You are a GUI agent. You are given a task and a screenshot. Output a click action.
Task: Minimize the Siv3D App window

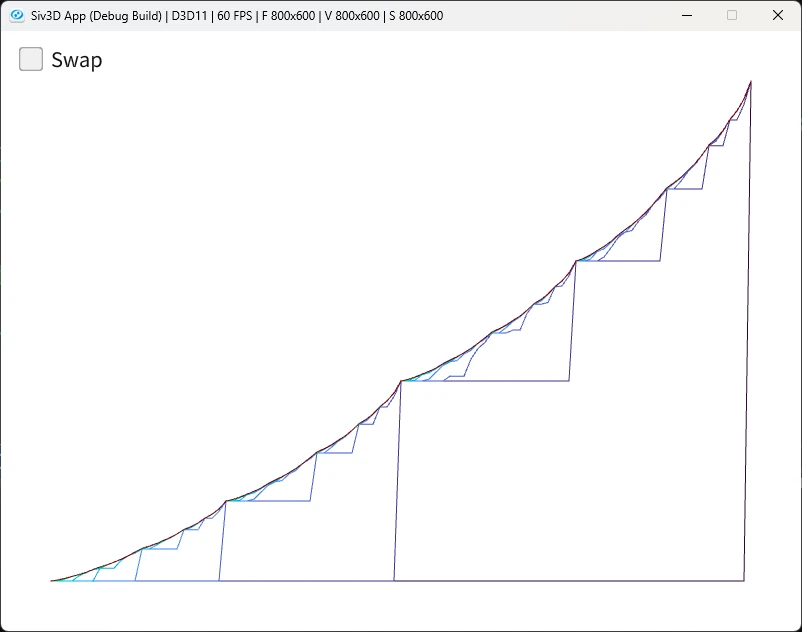point(687,15)
